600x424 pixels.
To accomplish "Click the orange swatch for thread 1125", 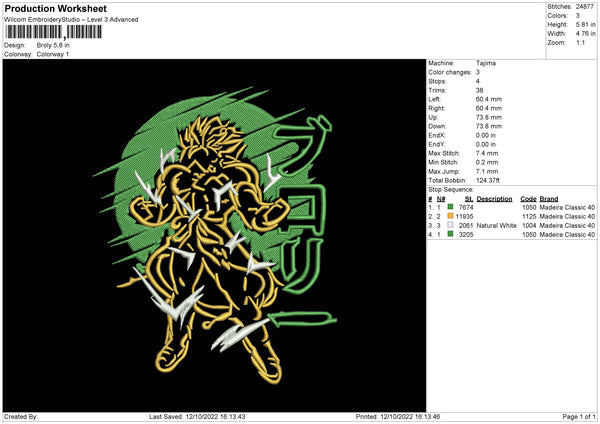I will (450, 216).
